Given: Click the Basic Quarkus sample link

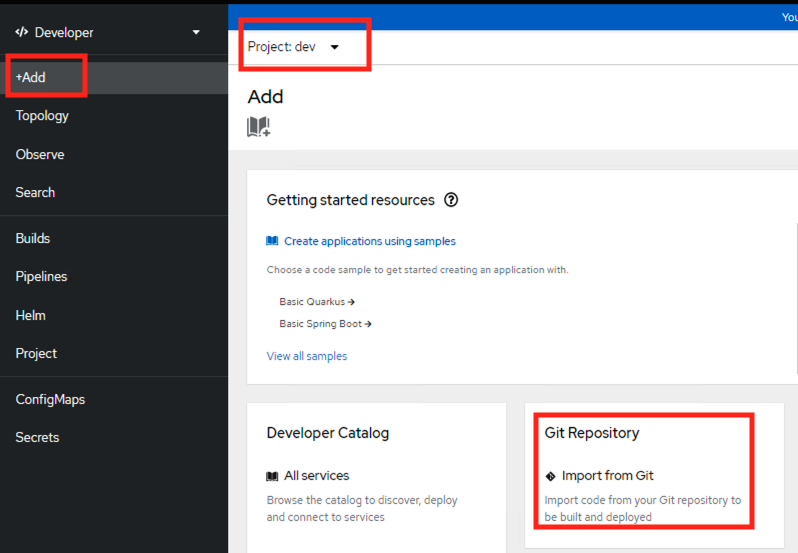Looking at the screenshot, I should tap(316, 301).
